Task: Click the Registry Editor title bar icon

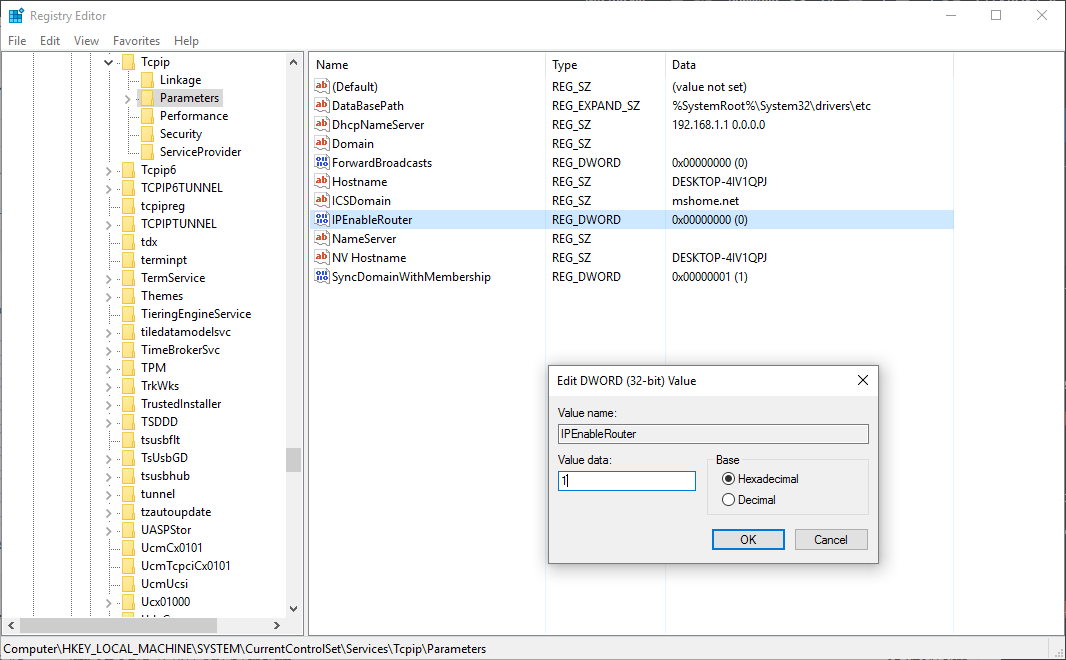Action: coord(16,16)
